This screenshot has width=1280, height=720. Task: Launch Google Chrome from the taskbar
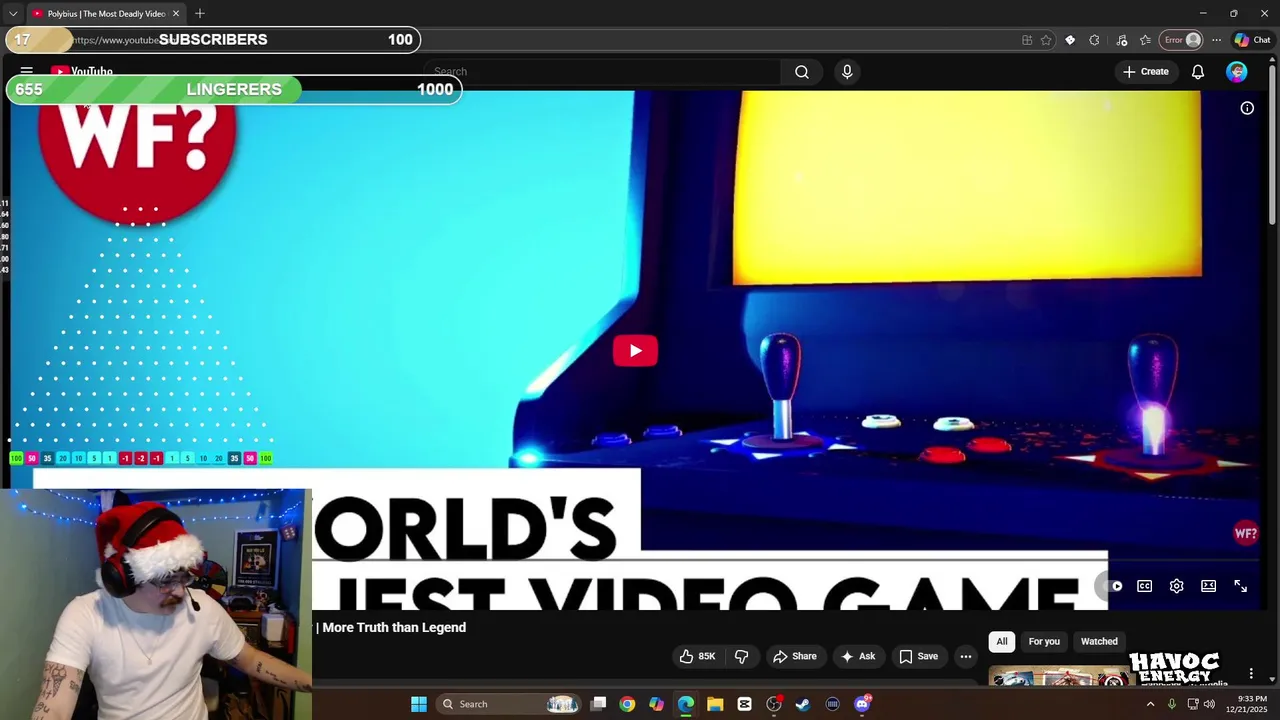[627, 704]
